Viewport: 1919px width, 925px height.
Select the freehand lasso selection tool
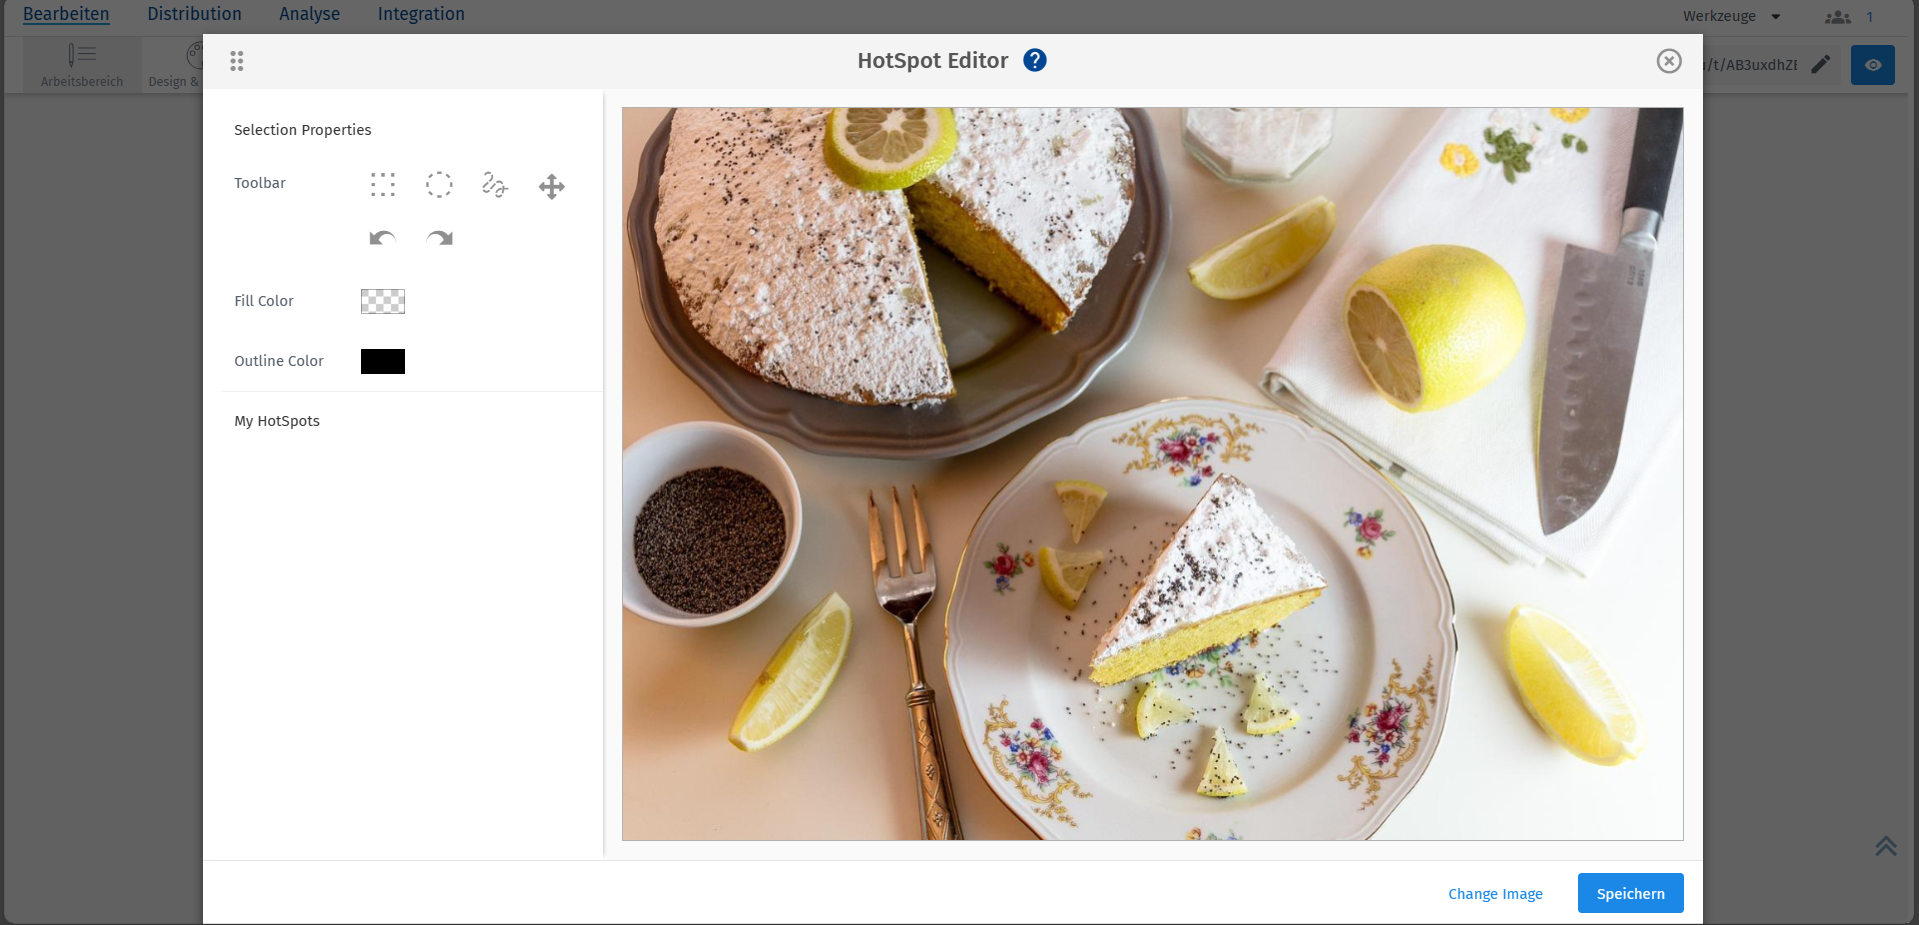pyautogui.click(x=495, y=185)
